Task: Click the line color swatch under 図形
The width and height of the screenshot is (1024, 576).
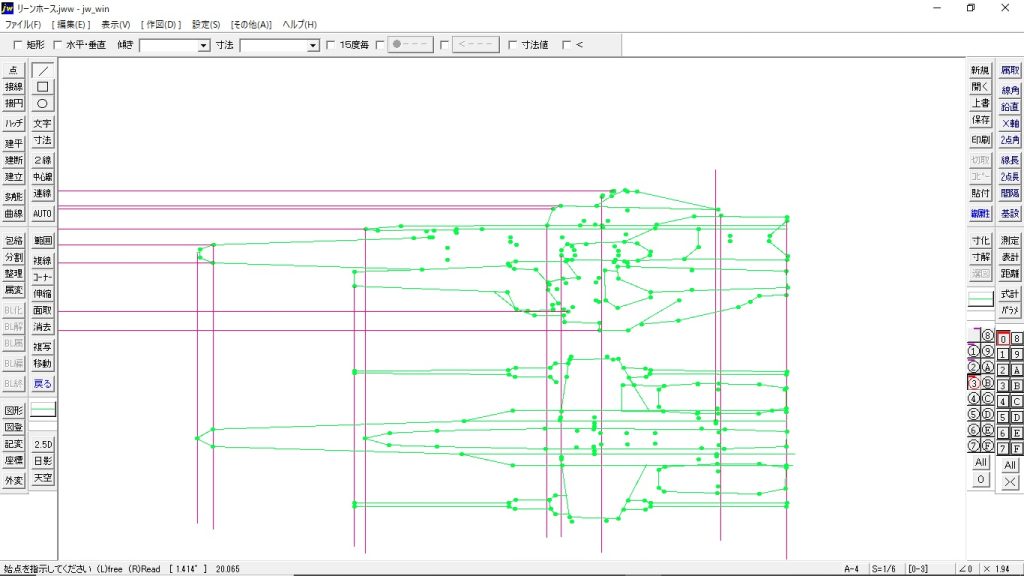Action: pyautogui.click(x=42, y=409)
